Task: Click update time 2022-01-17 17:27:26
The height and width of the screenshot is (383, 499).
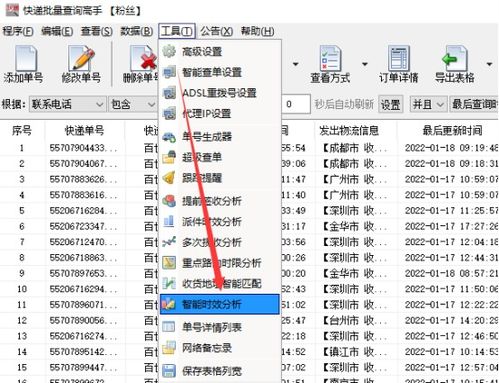Action: click(451, 226)
